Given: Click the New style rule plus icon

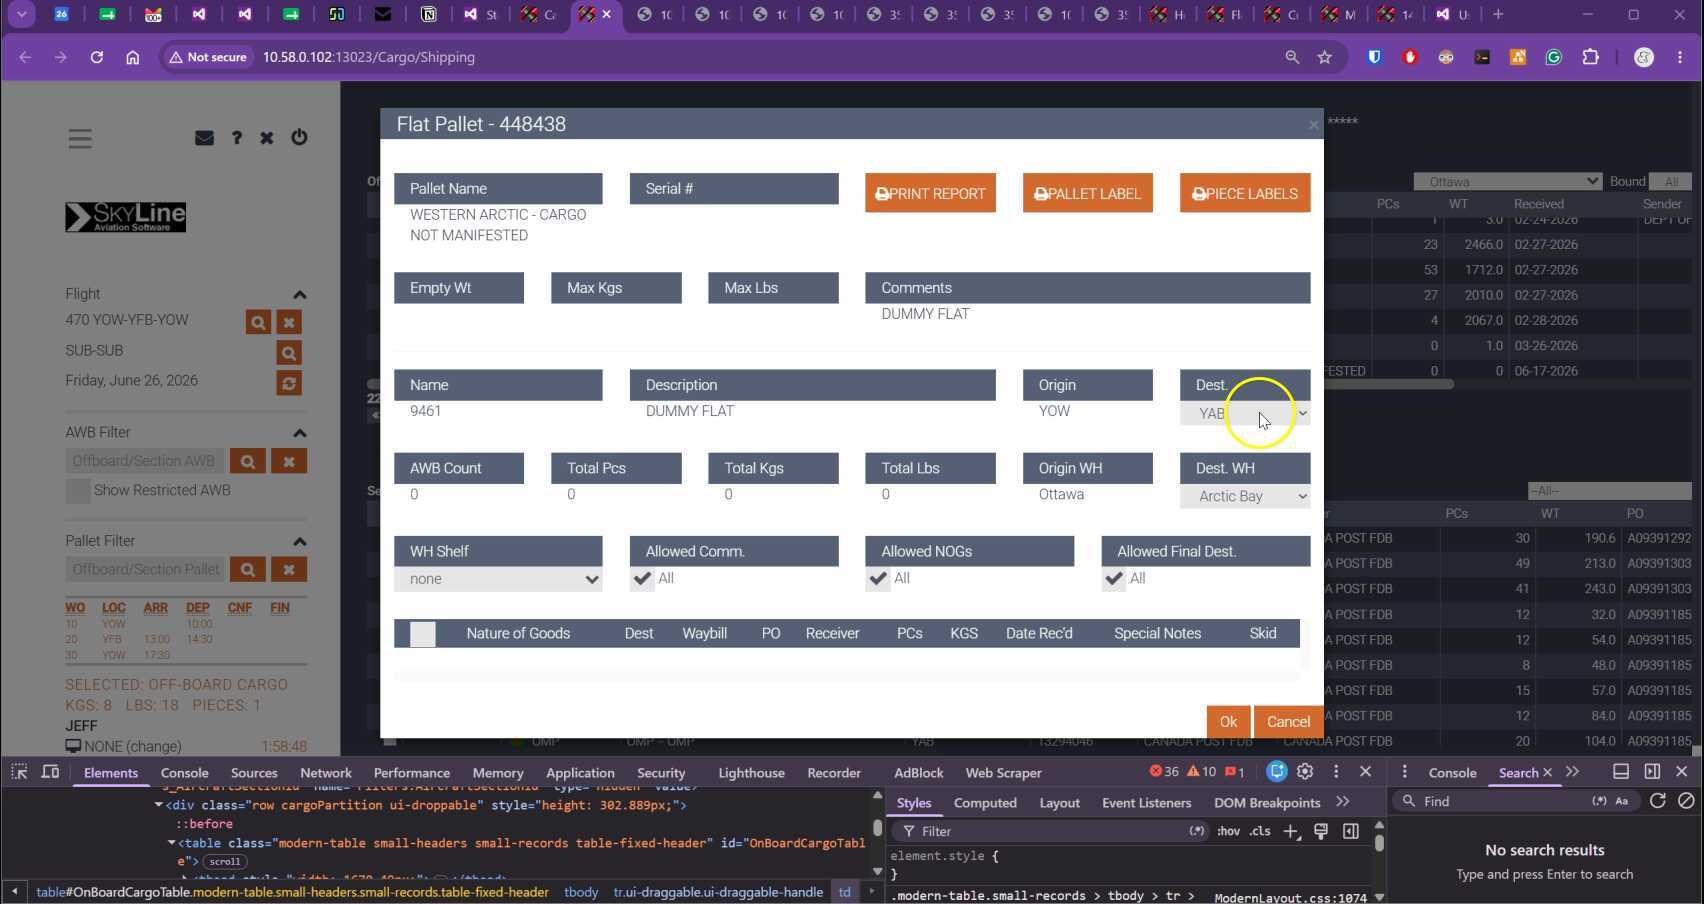Looking at the screenshot, I should coord(1291,831).
